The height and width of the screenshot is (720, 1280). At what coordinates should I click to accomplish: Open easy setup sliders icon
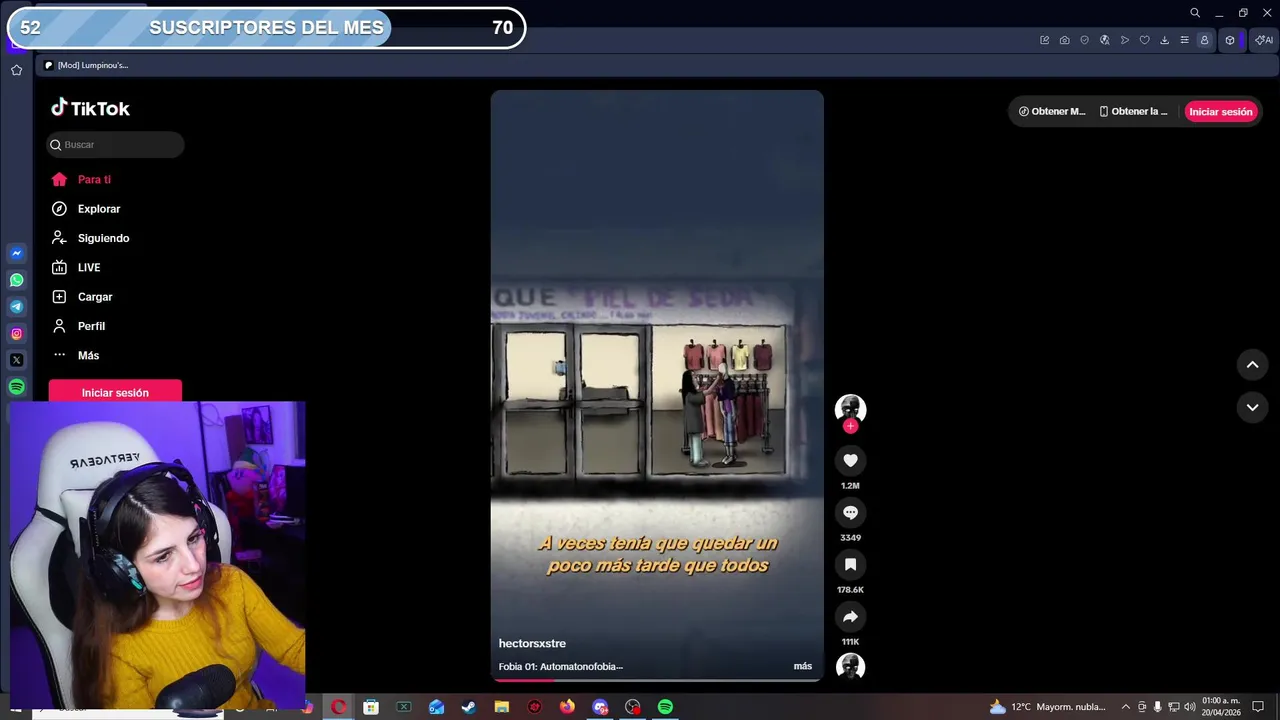(x=1184, y=40)
